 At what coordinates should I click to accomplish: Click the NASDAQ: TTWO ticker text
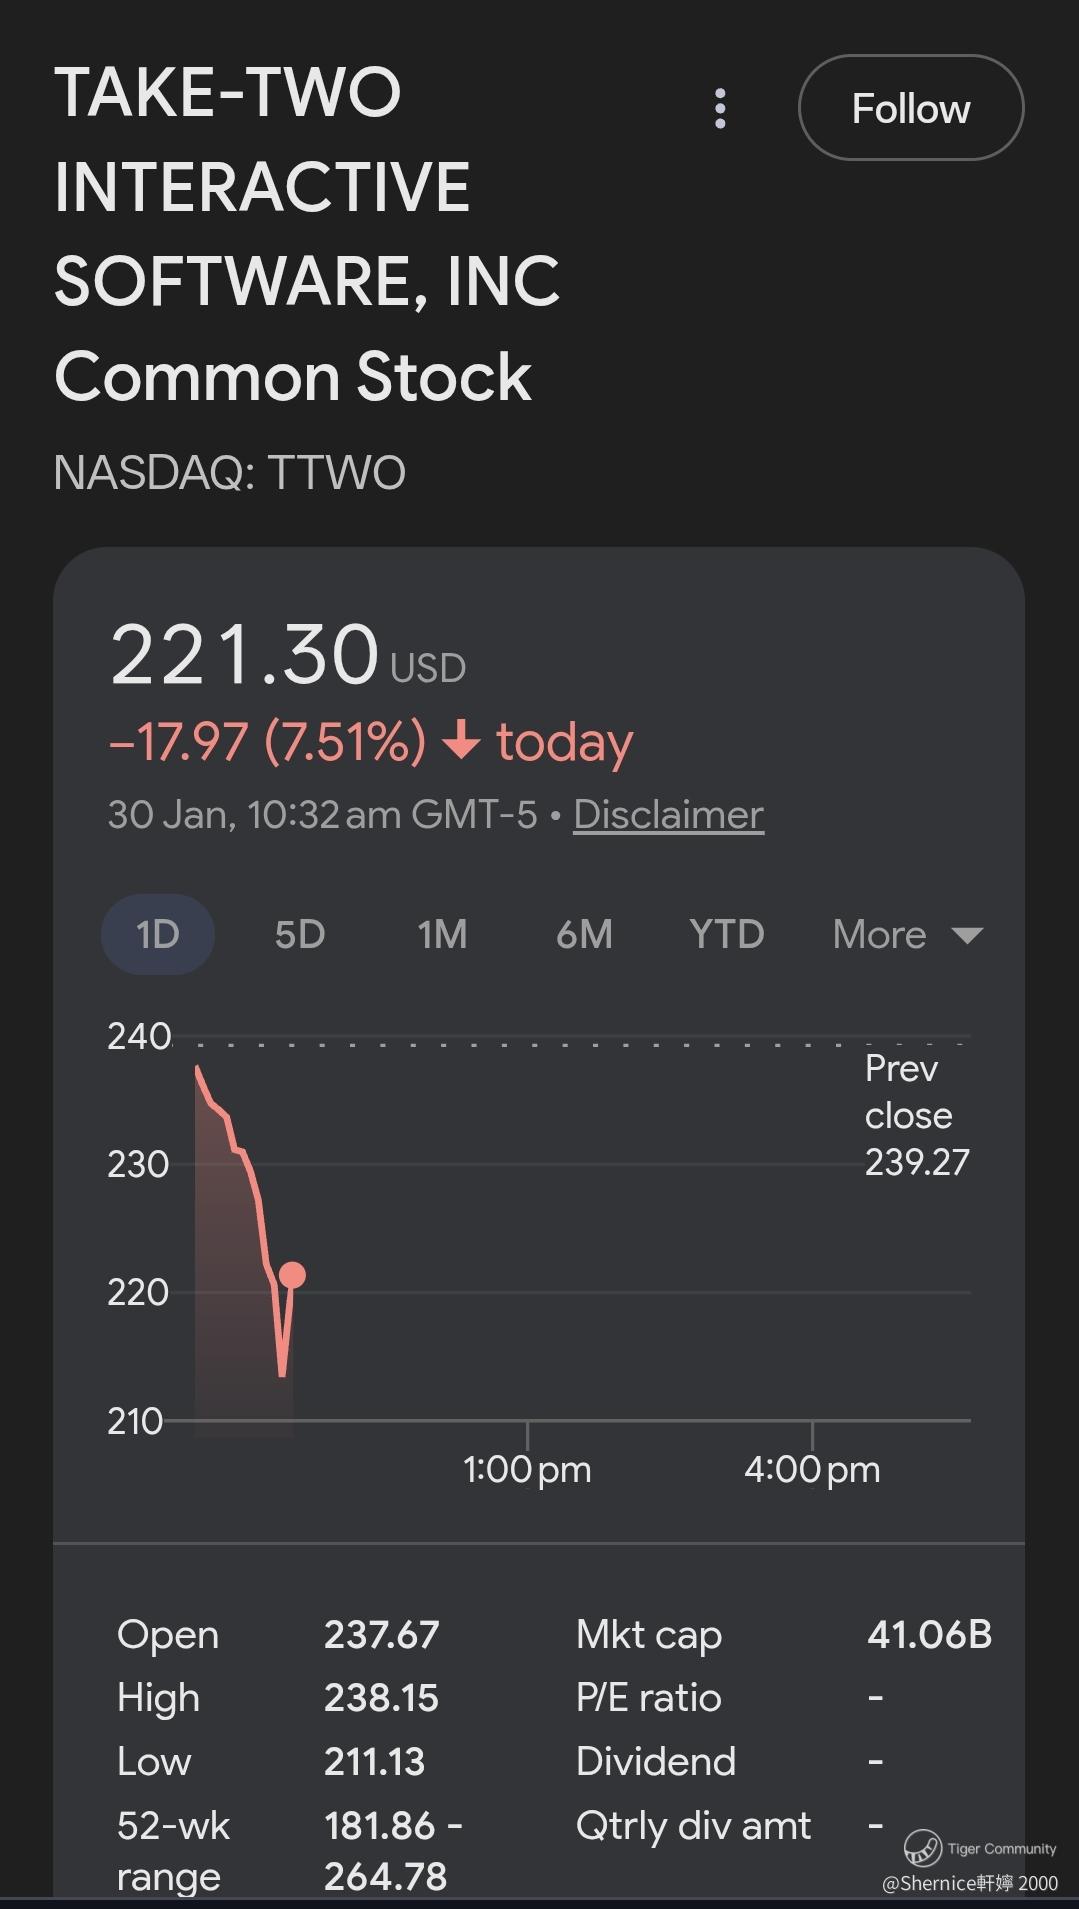tap(229, 473)
